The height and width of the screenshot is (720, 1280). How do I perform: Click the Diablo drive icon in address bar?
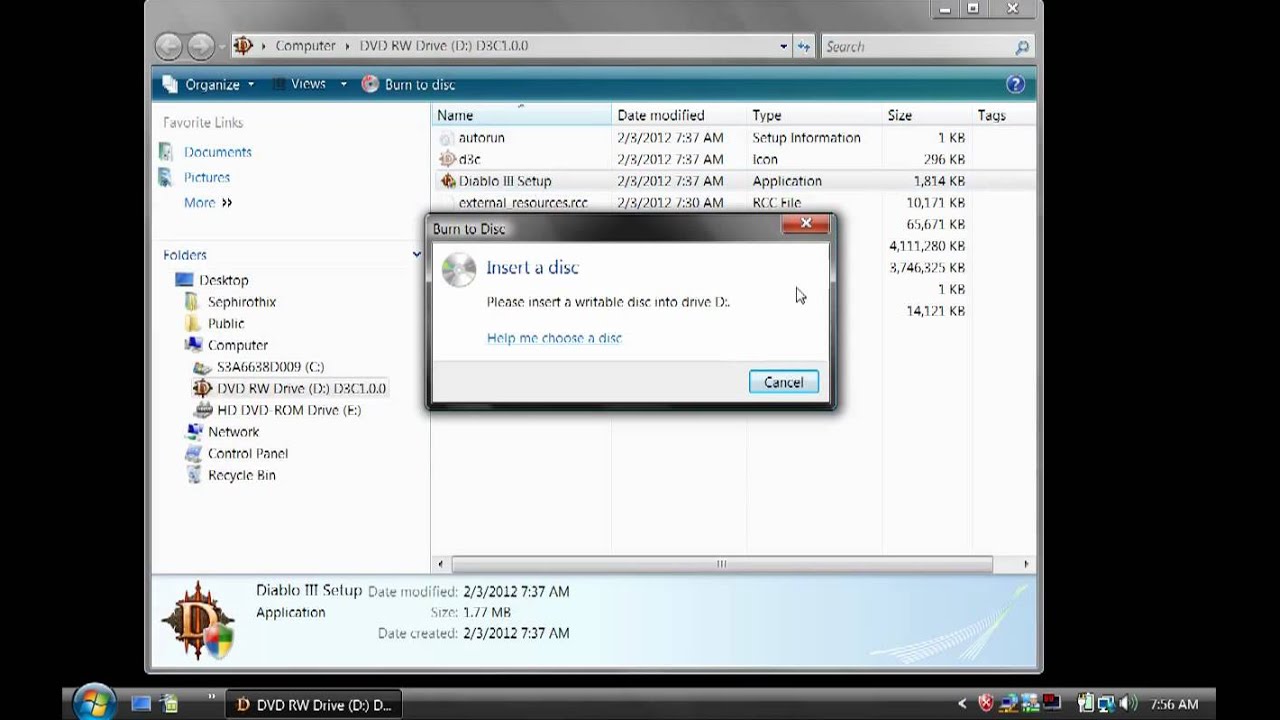coord(243,46)
